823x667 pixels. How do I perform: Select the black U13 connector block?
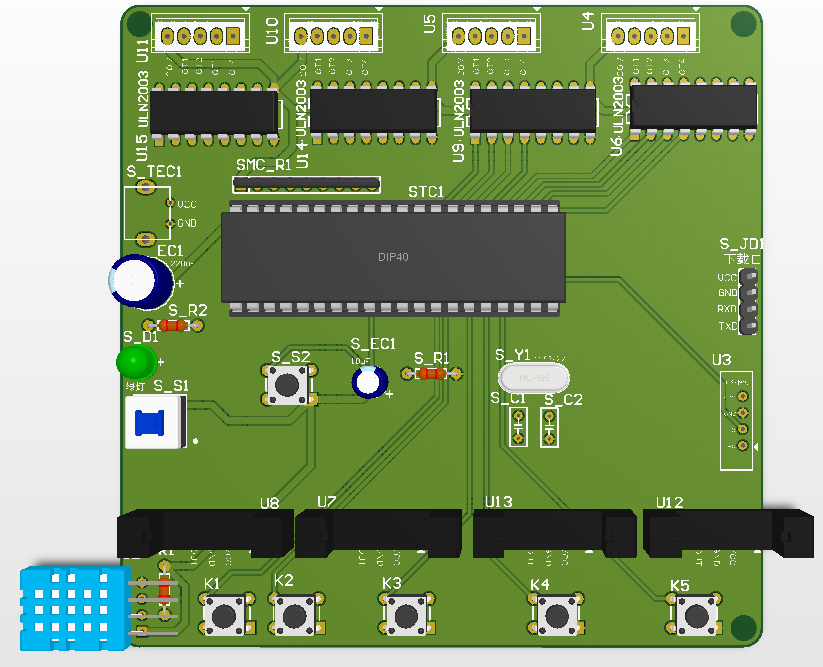coord(554,533)
